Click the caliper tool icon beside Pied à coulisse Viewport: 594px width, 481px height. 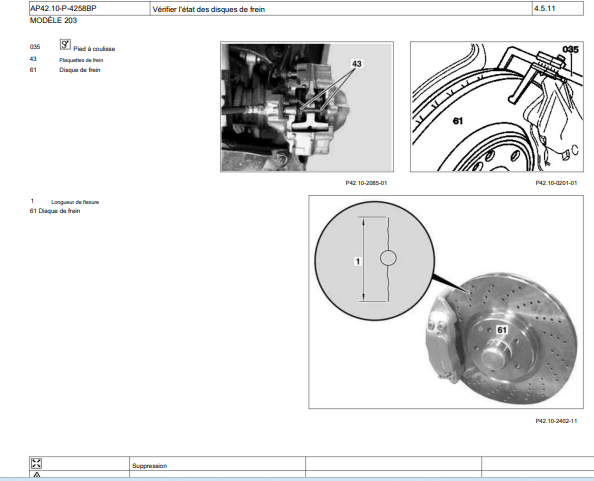65,44
